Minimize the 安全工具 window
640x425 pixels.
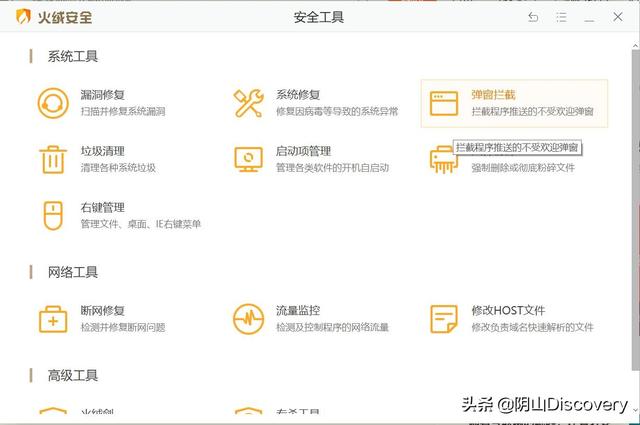tap(591, 18)
